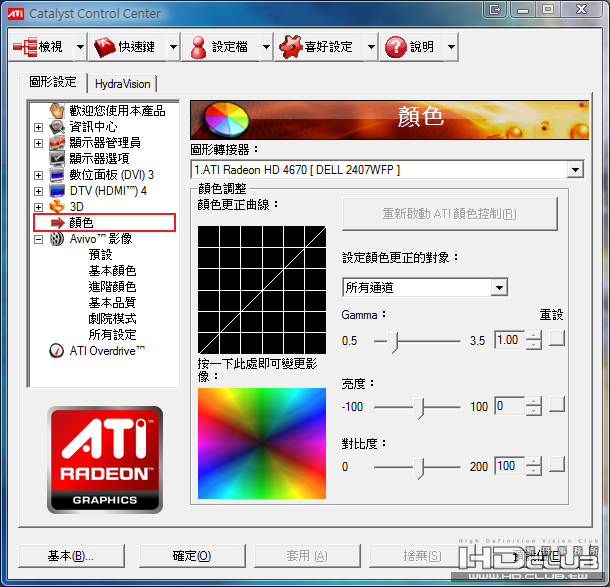Click the Avivo 影像 film reel icon
This screenshot has height=587, width=610.
(57, 238)
